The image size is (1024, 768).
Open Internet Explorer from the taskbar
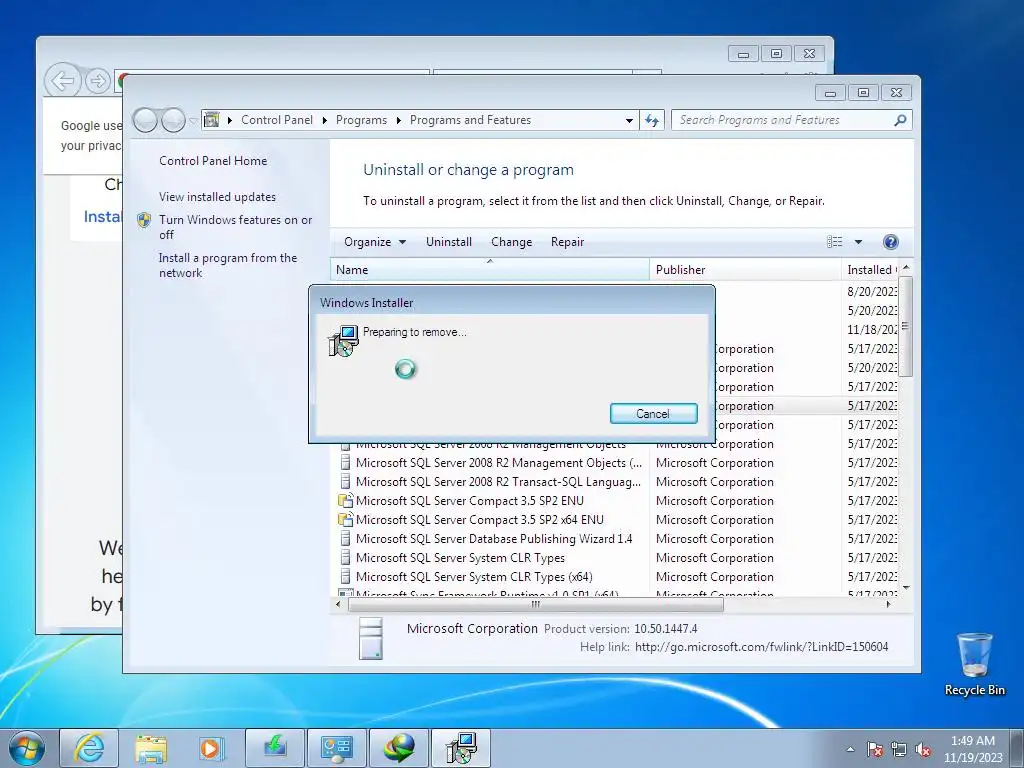click(89, 748)
